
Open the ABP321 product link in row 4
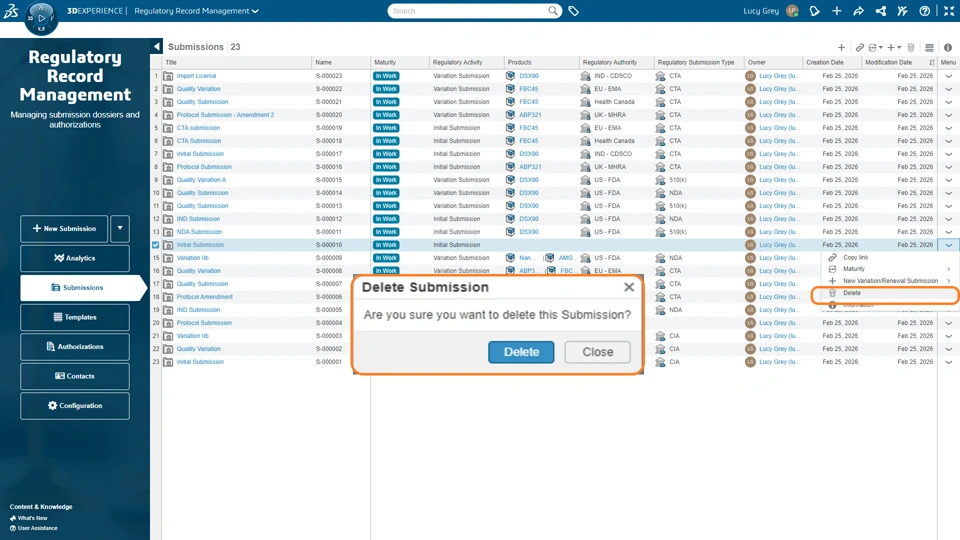pyautogui.click(x=530, y=115)
